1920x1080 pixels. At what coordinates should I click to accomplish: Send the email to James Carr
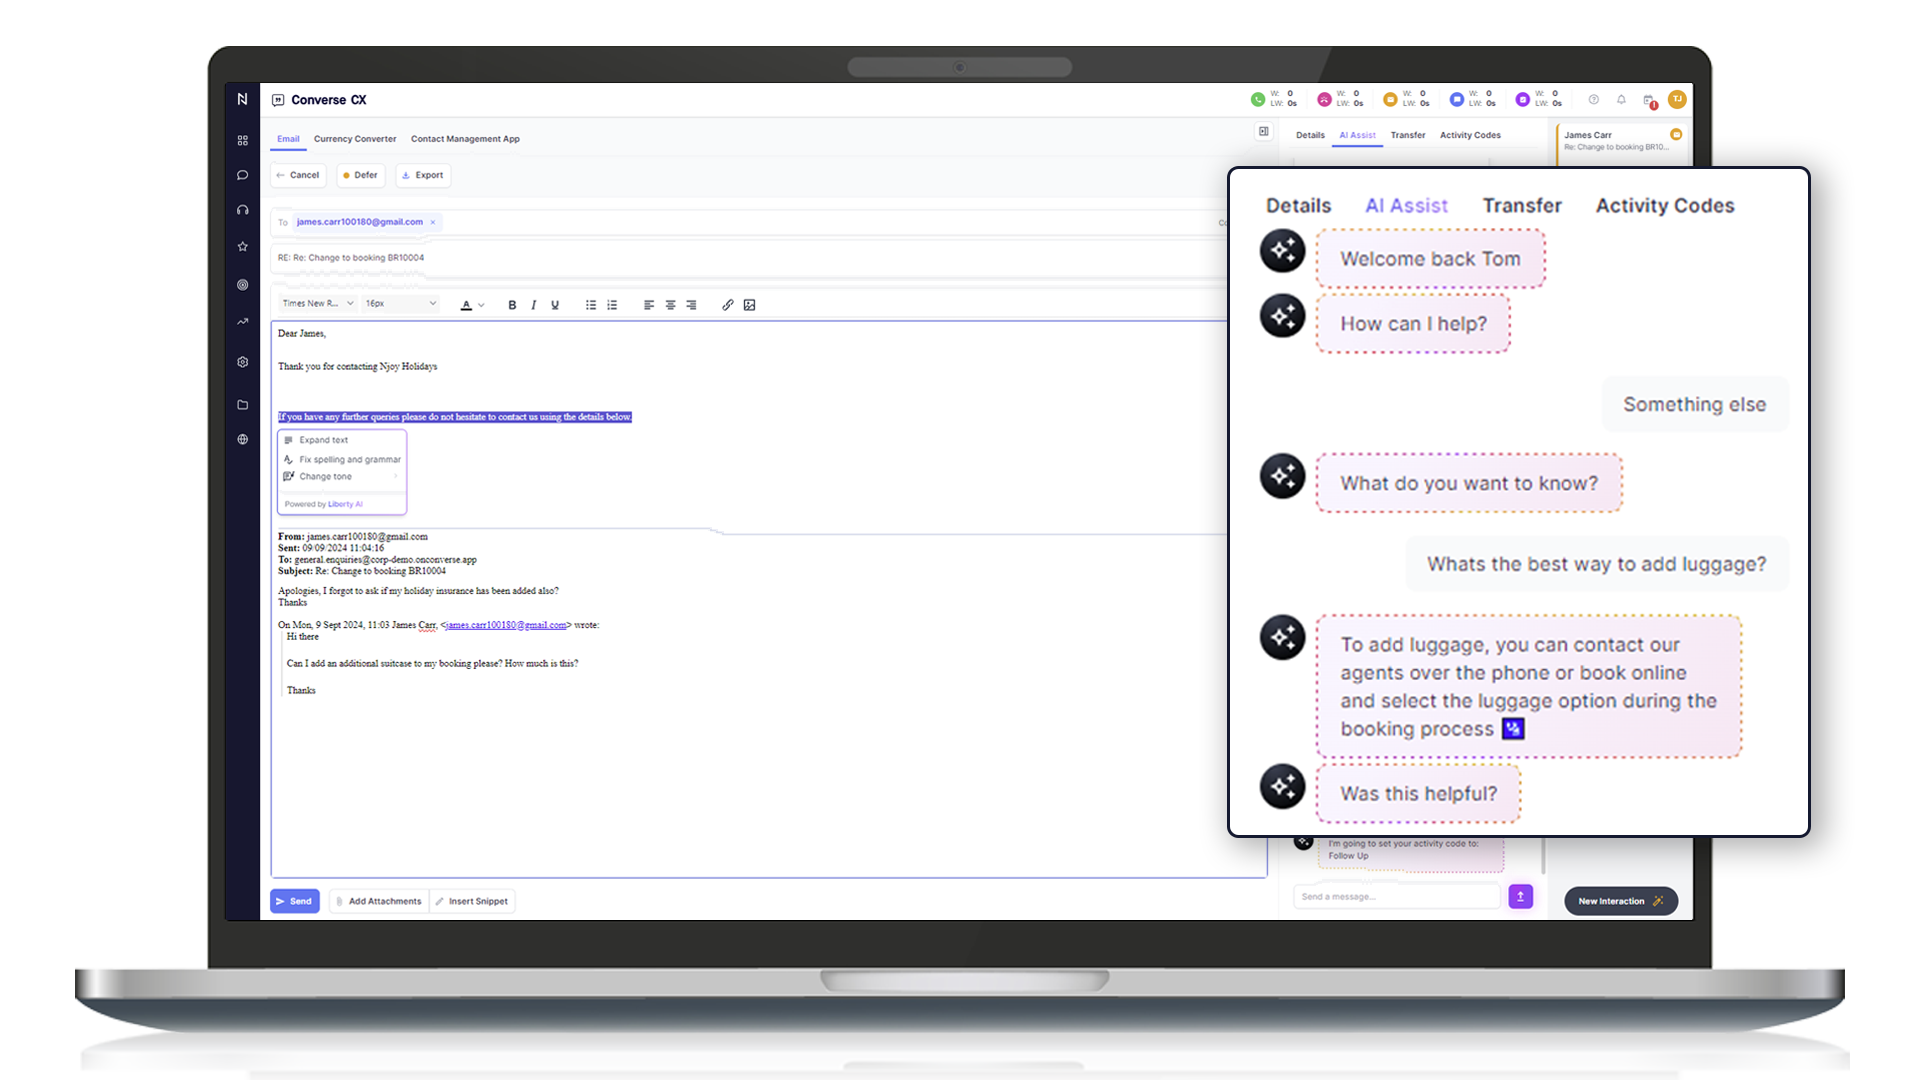tap(294, 901)
